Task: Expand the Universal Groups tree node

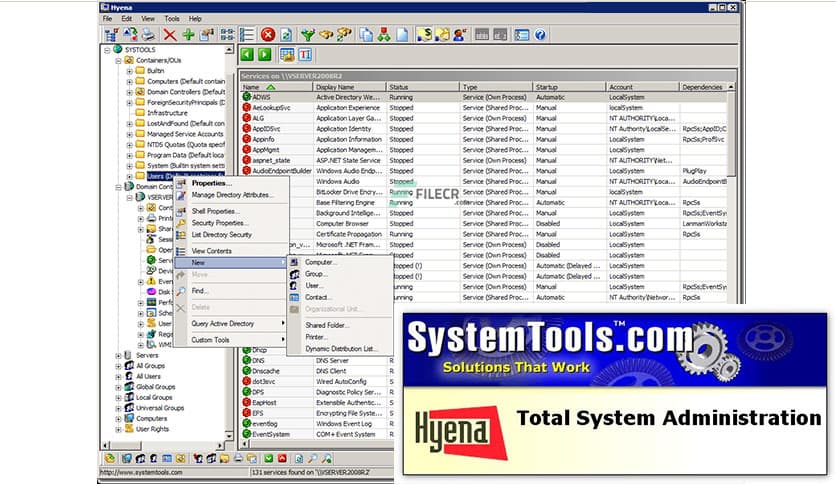Action: click(x=118, y=408)
